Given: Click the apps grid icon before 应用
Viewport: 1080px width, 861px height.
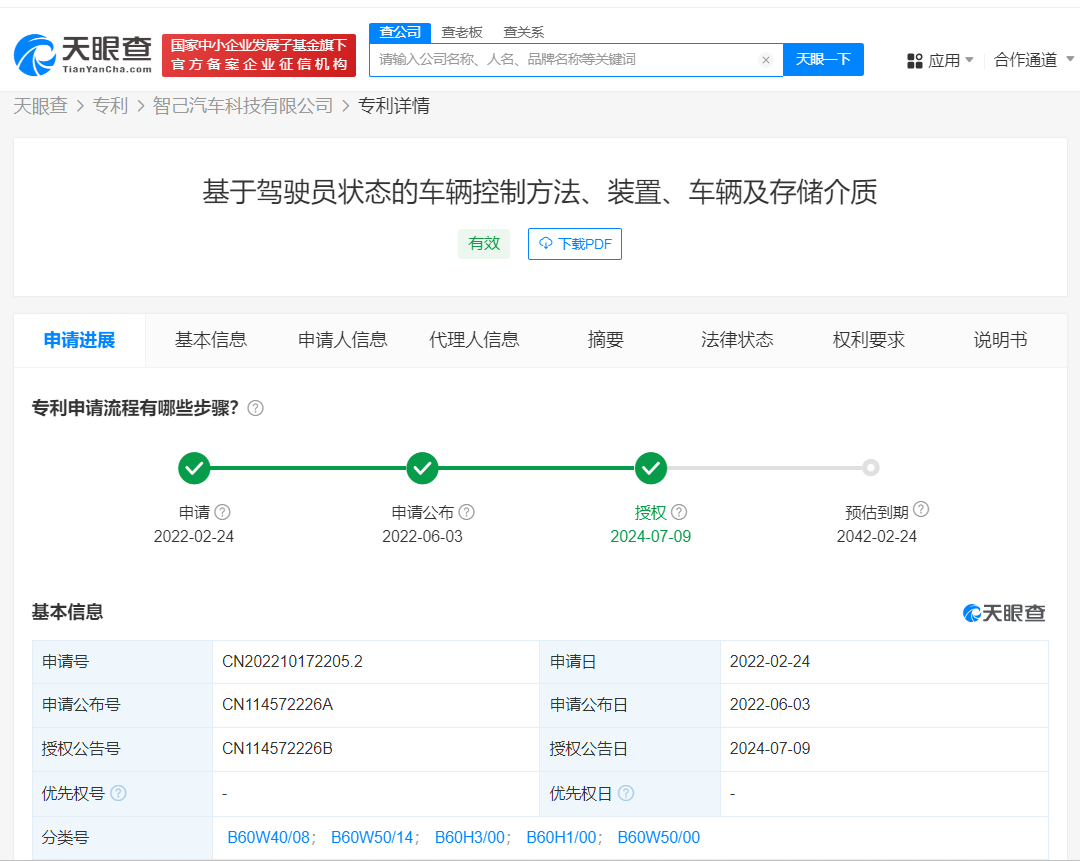Looking at the screenshot, I should pos(915,60).
